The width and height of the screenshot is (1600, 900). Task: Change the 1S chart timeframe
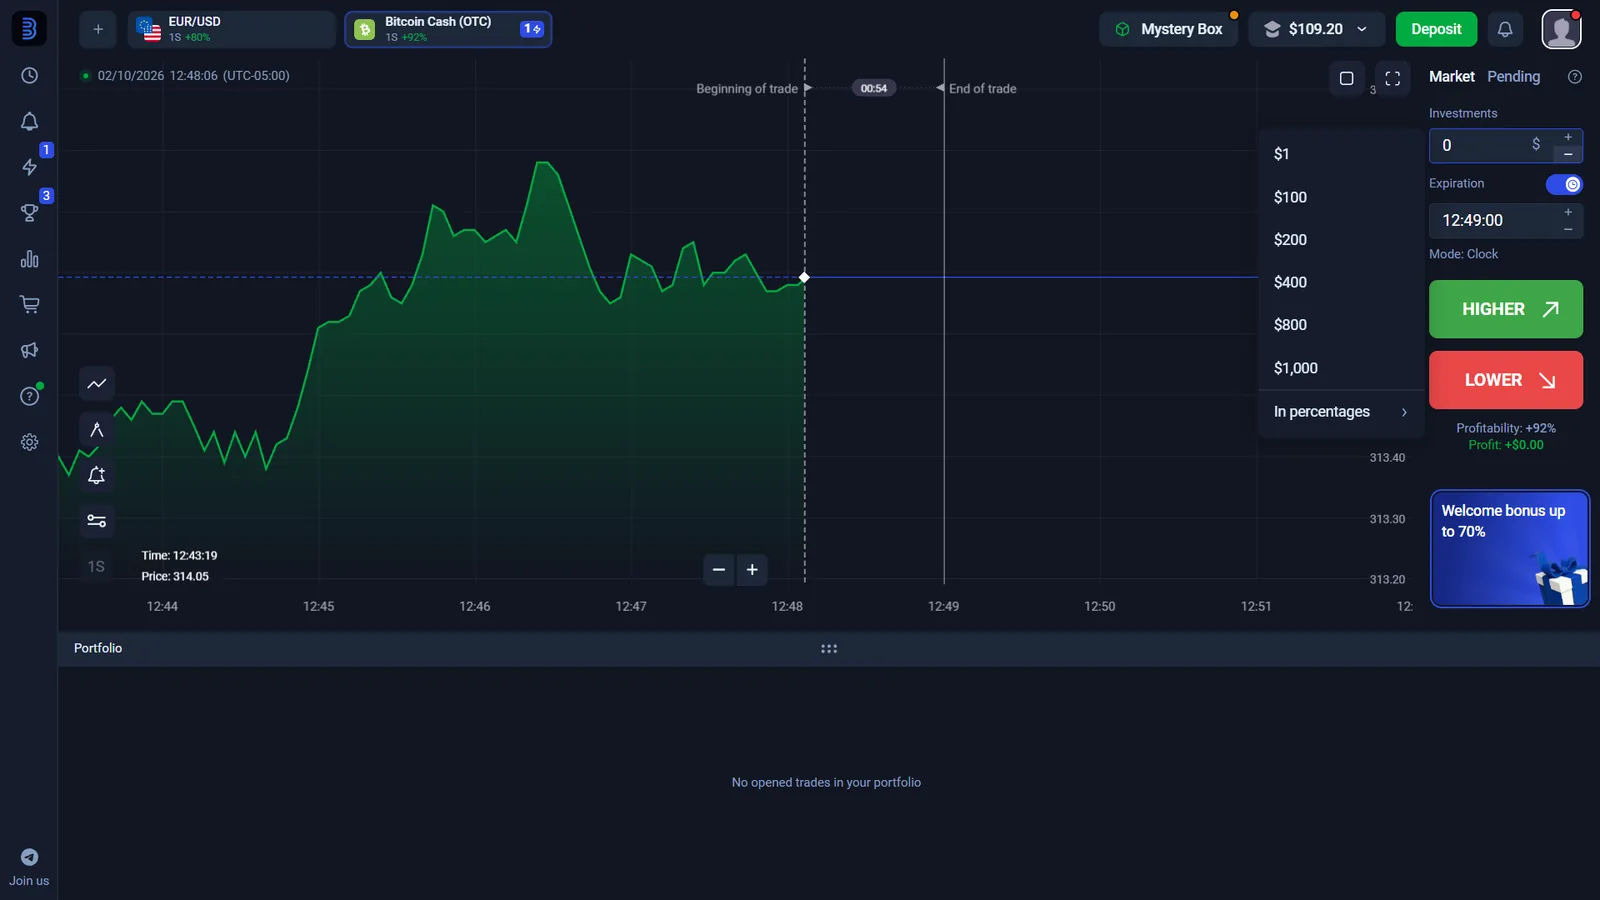(x=96, y=567)
